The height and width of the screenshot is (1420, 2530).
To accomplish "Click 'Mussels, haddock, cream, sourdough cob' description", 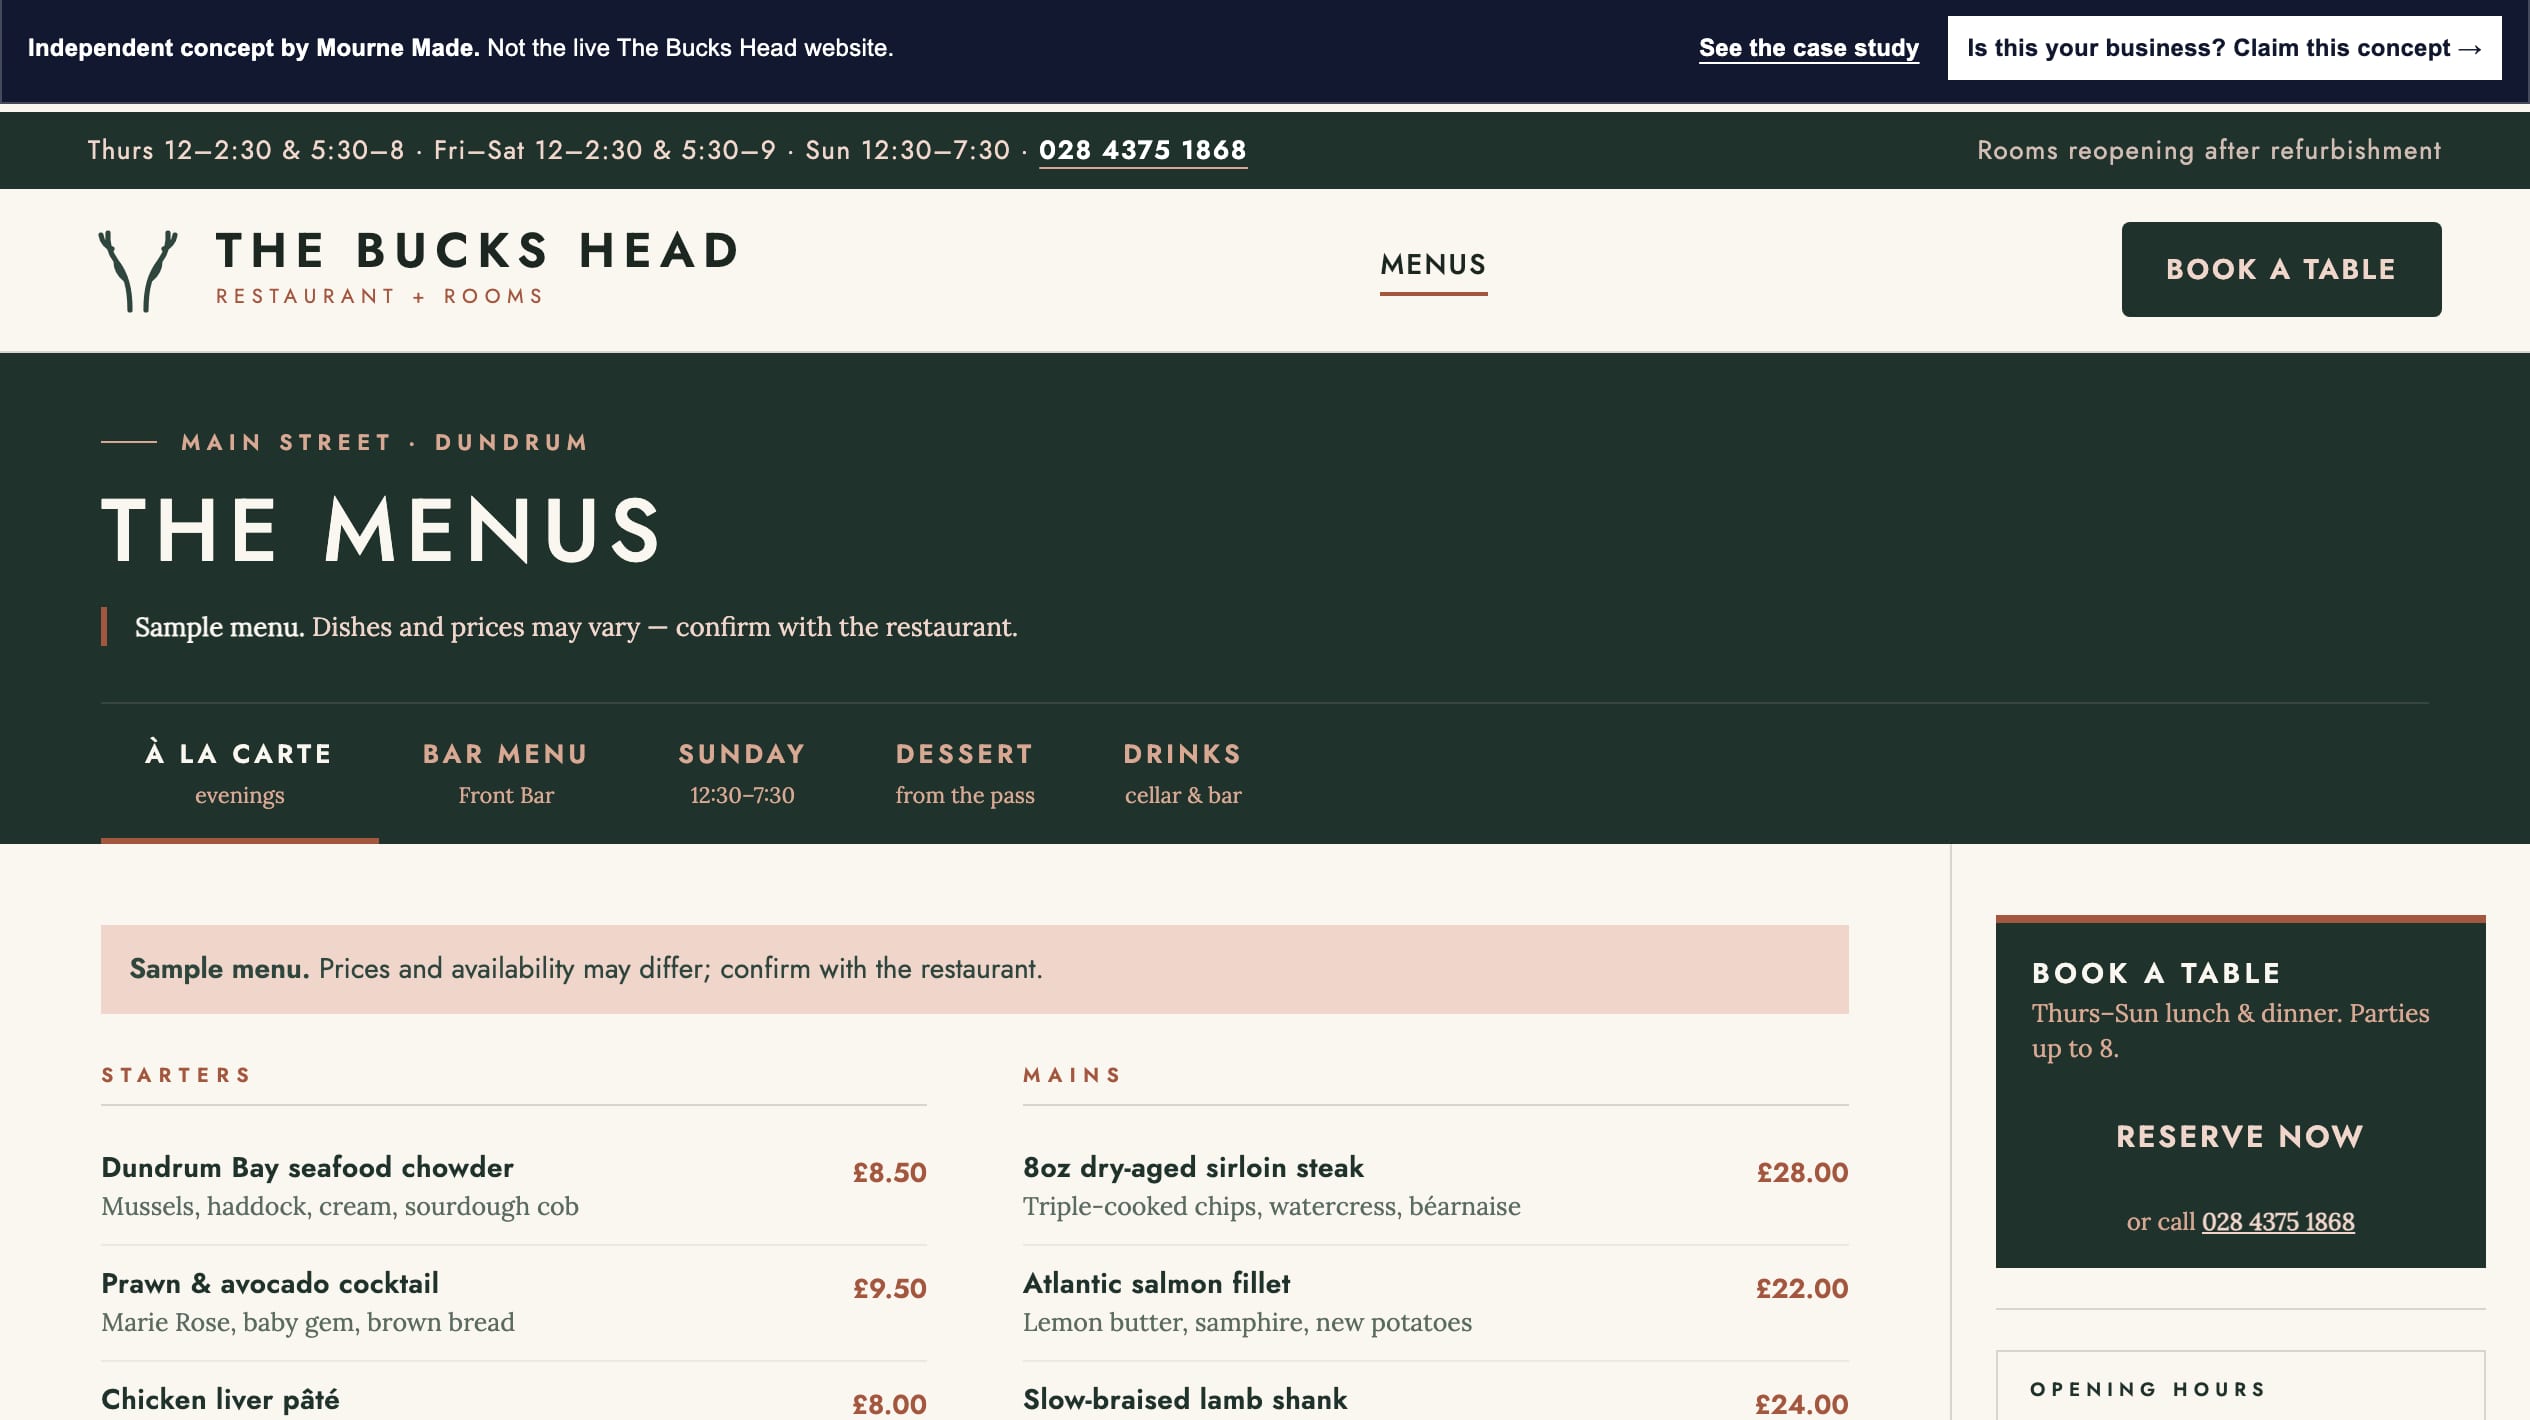I will pos(340,1206).
